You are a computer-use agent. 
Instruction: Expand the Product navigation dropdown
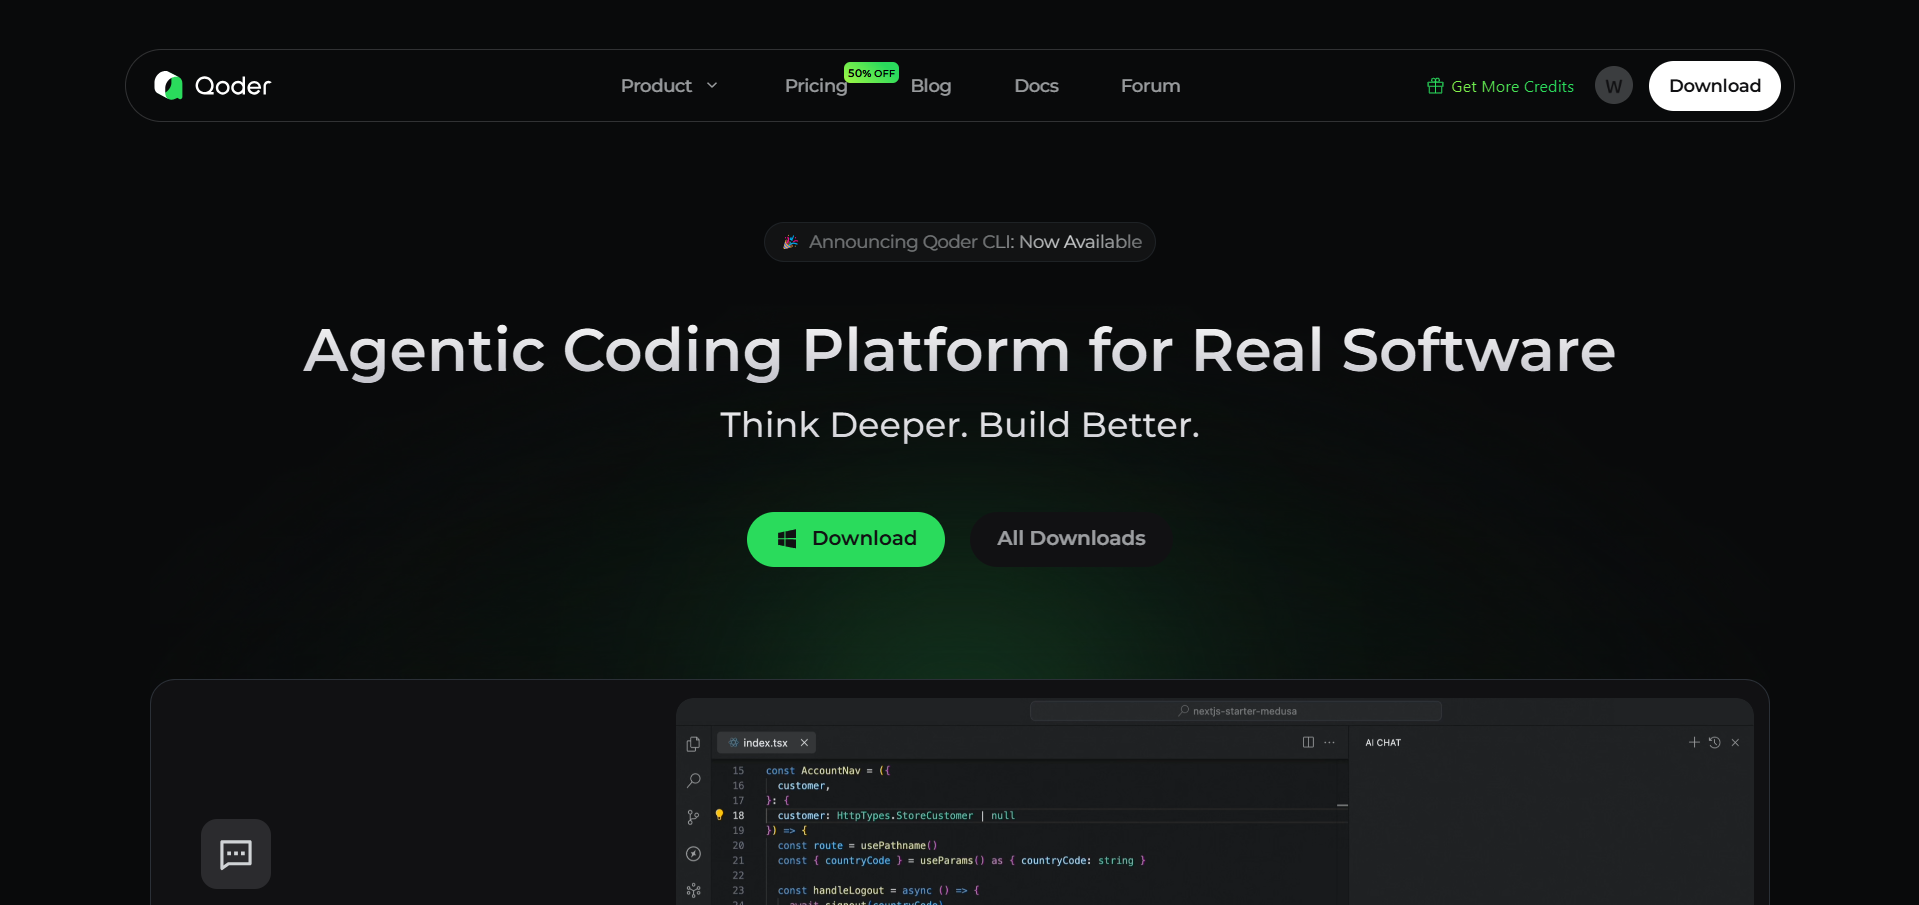click(x=669, y=86)
